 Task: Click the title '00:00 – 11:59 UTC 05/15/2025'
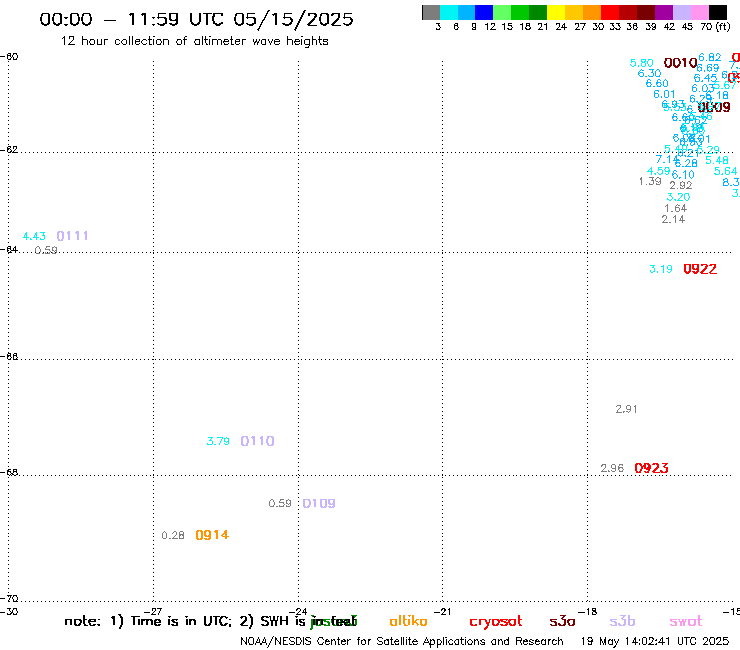[196, 19]
